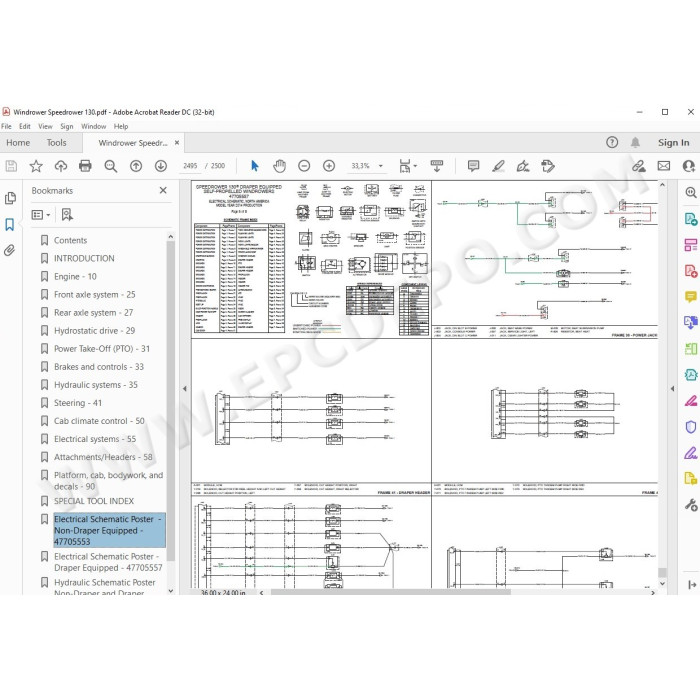Click the horizontal document scrollbar

[x=391, y=592]
